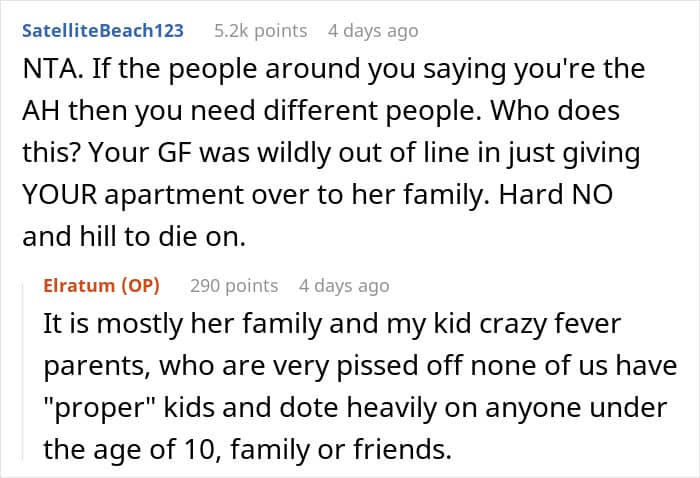Click the quoted word "proper" in the reply

tap(99, 407)
